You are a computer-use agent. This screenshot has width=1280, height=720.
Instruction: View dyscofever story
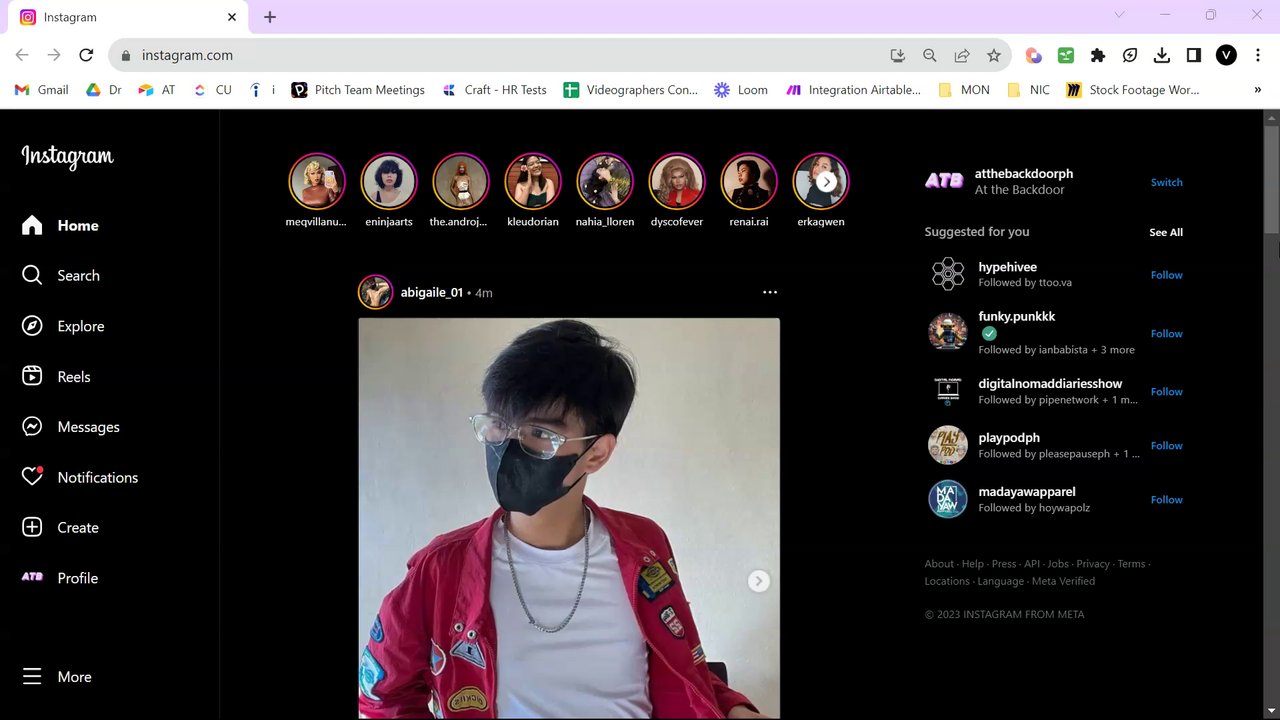tap(677, 182)
